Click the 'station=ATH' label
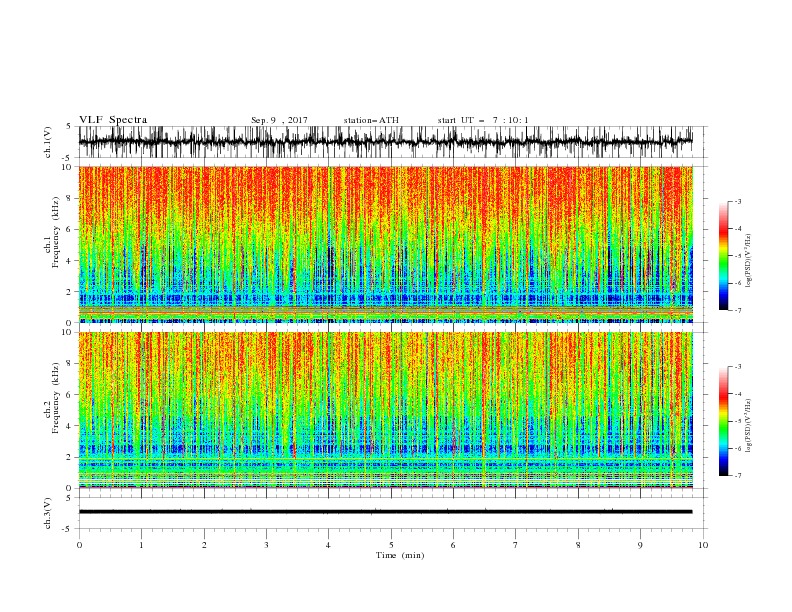 click(x=371, y=120)
